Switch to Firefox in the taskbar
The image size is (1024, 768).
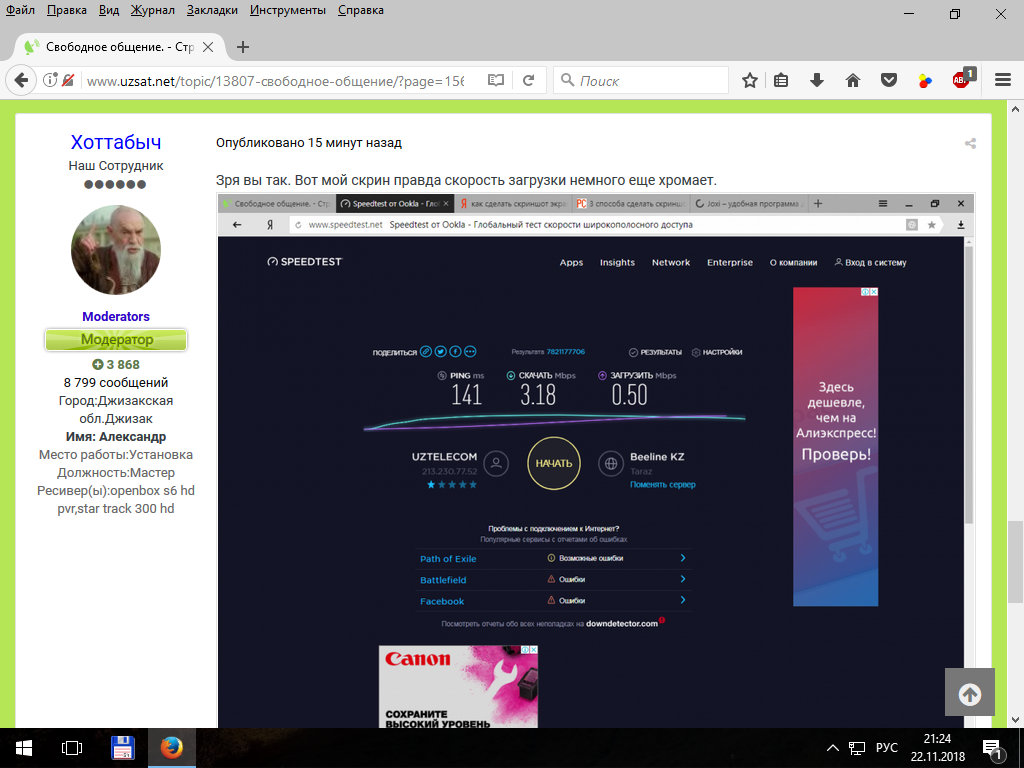(x=172, y=748)
